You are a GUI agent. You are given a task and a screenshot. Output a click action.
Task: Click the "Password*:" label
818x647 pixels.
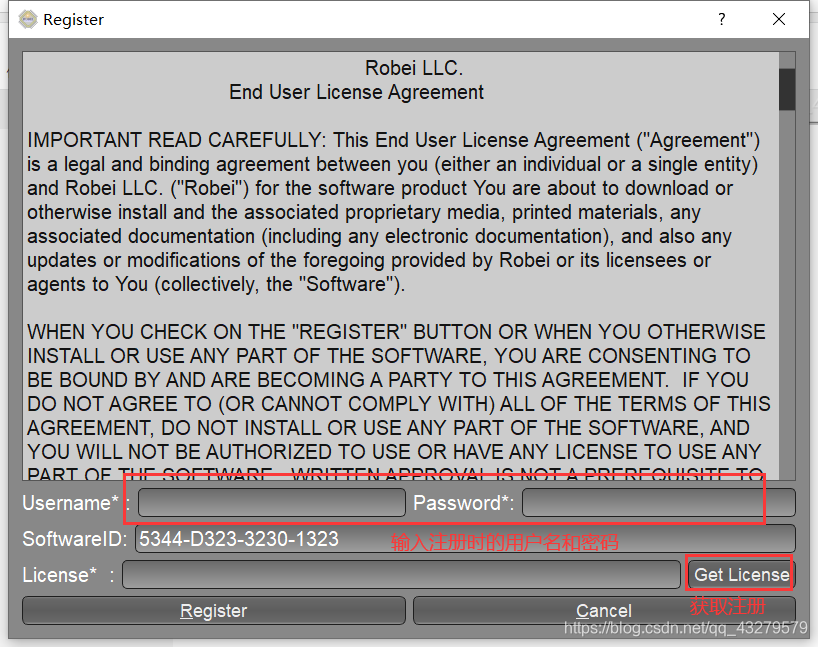463,503
